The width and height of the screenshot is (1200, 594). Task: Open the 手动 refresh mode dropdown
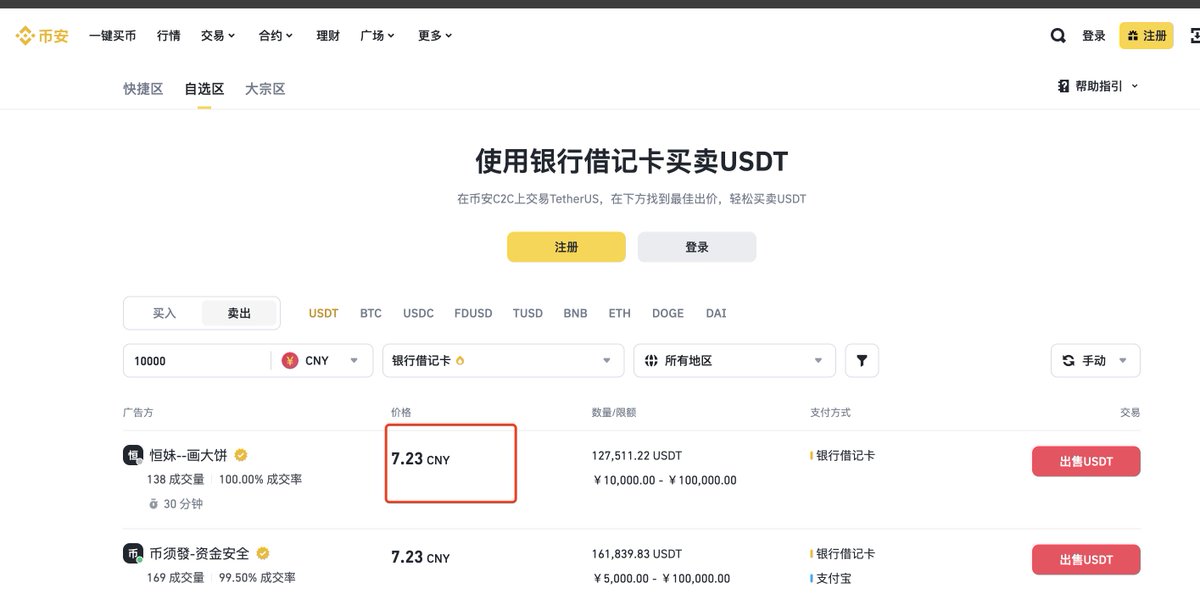(x=1095, y=360)
